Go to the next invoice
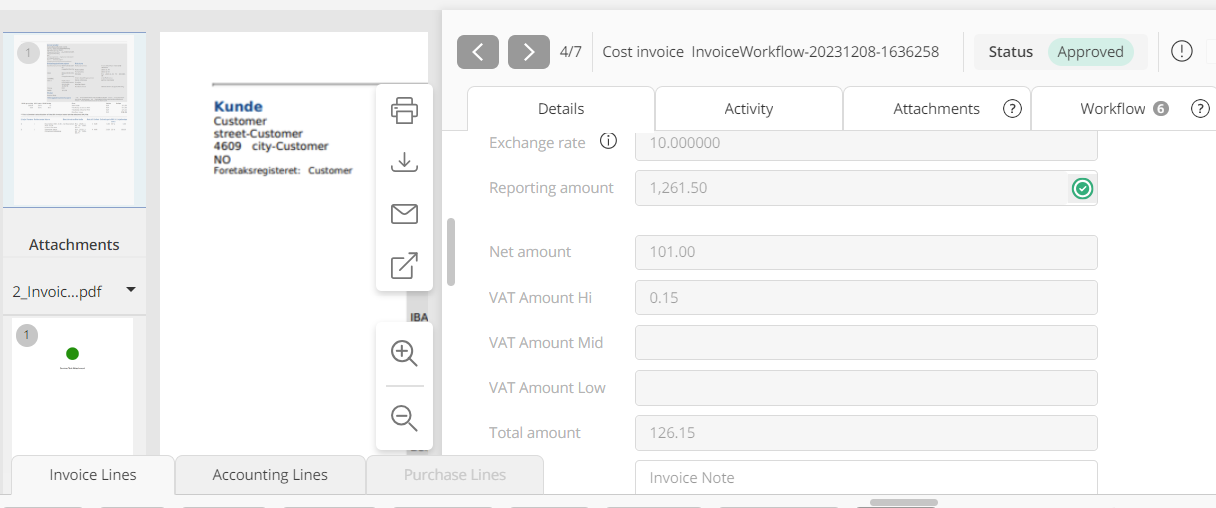1216x508 pixels. click(x=529, y=52)
